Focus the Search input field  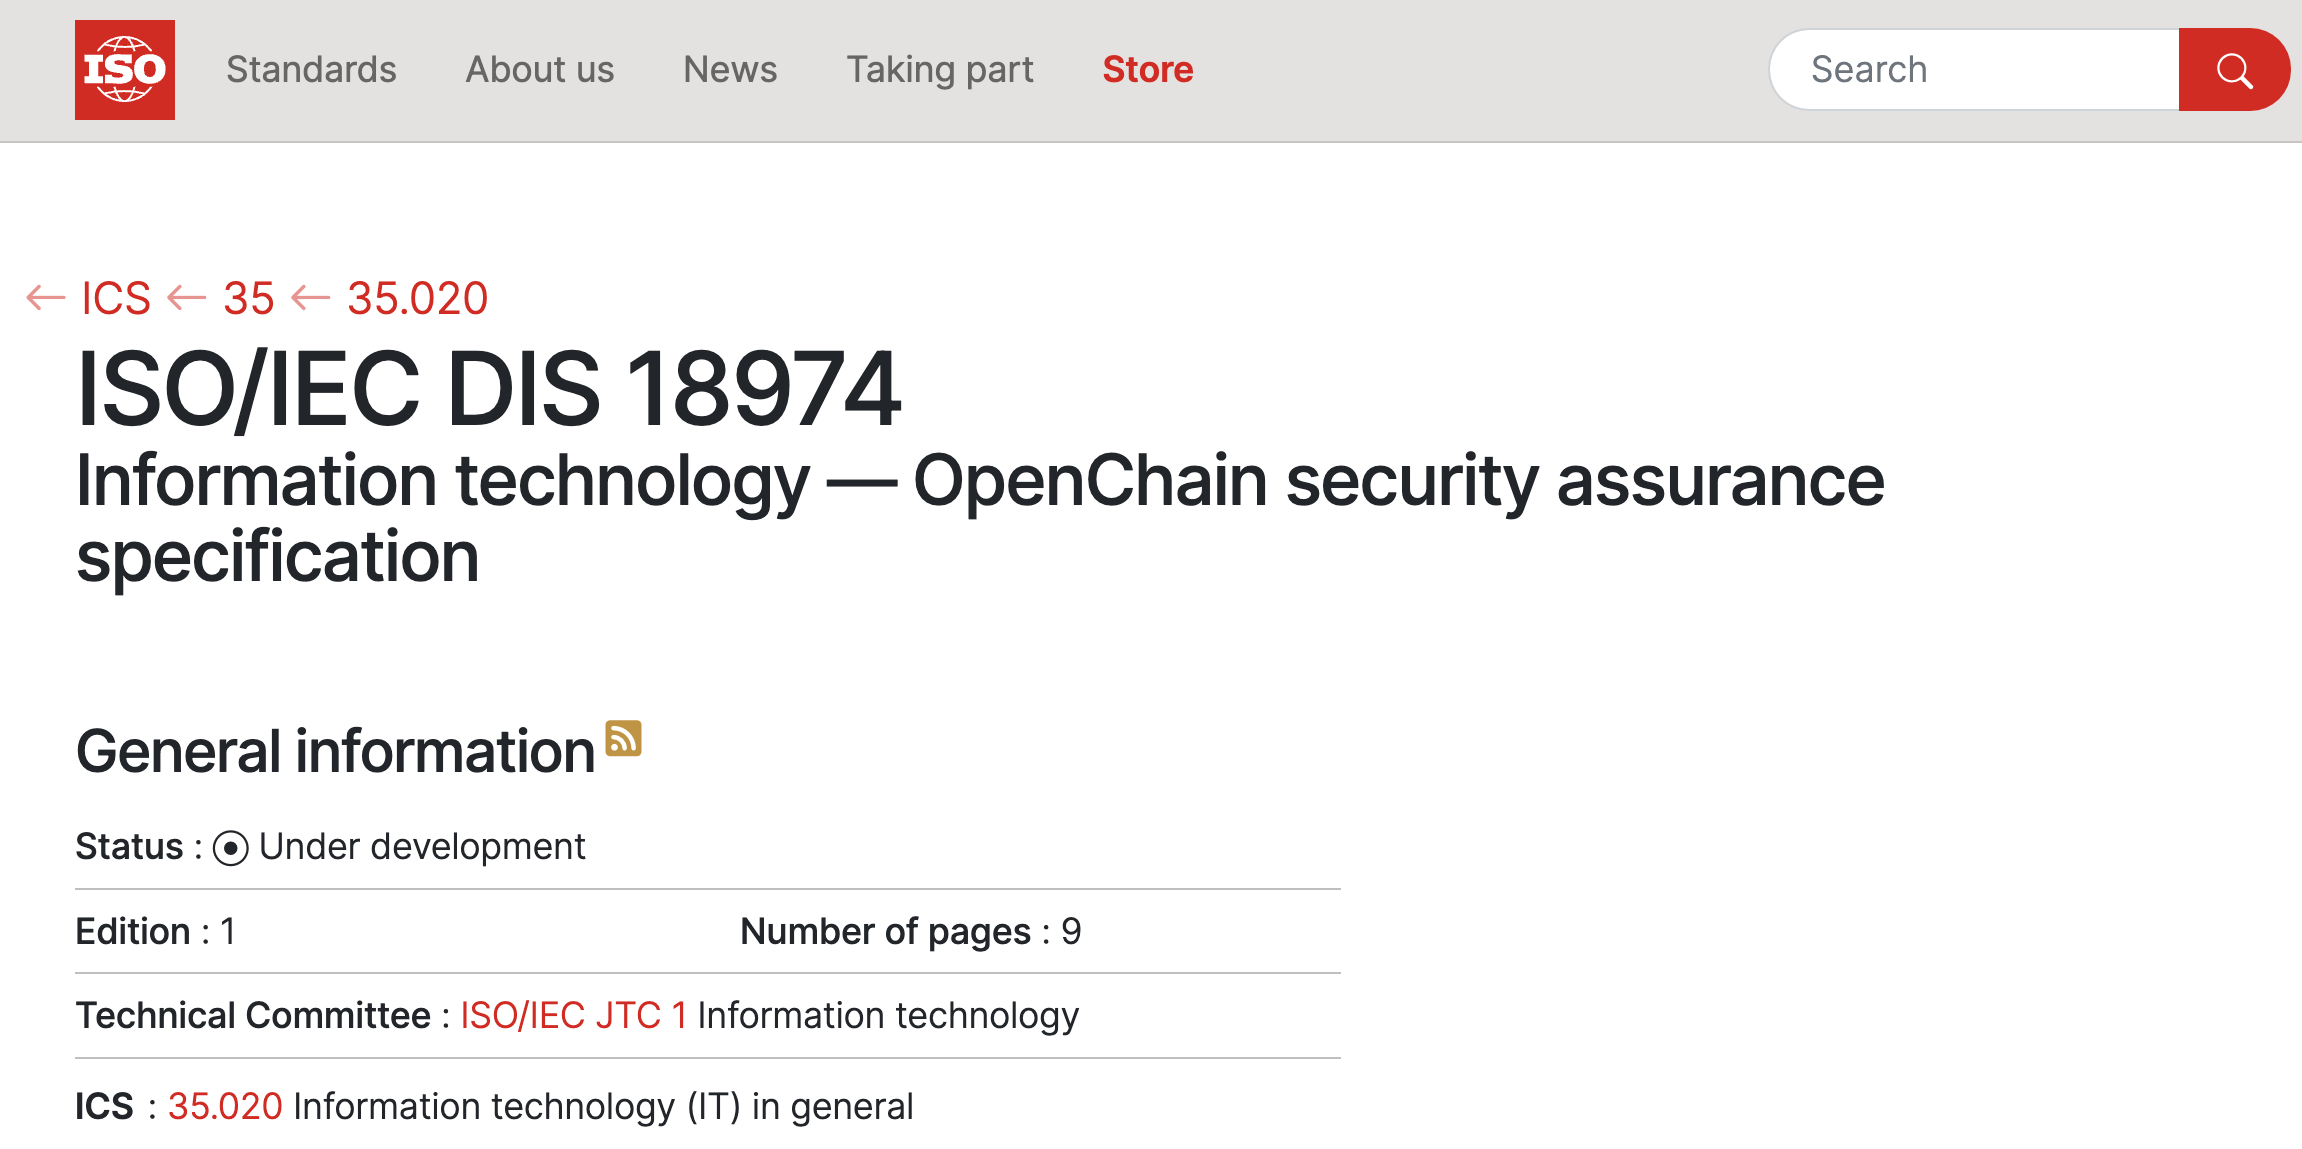(1975, 70)
